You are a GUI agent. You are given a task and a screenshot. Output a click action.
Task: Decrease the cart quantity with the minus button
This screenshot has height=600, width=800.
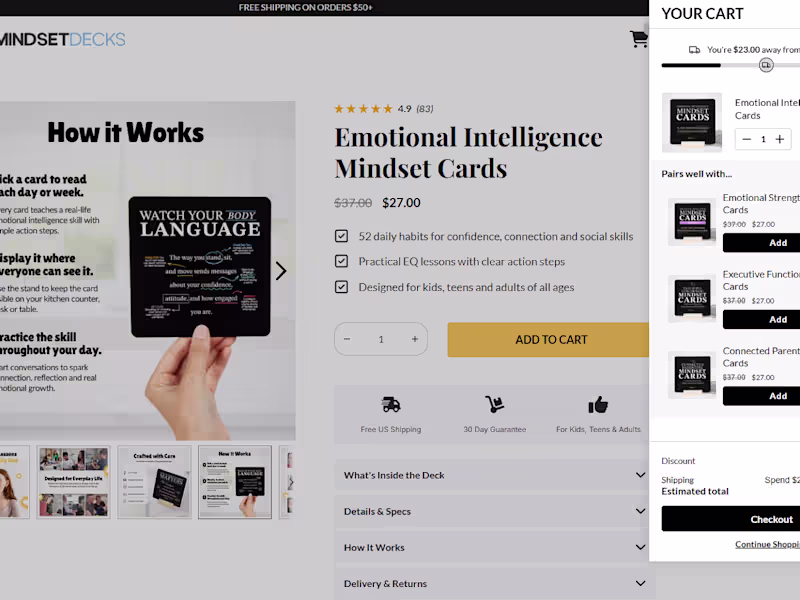coord(746,139)
